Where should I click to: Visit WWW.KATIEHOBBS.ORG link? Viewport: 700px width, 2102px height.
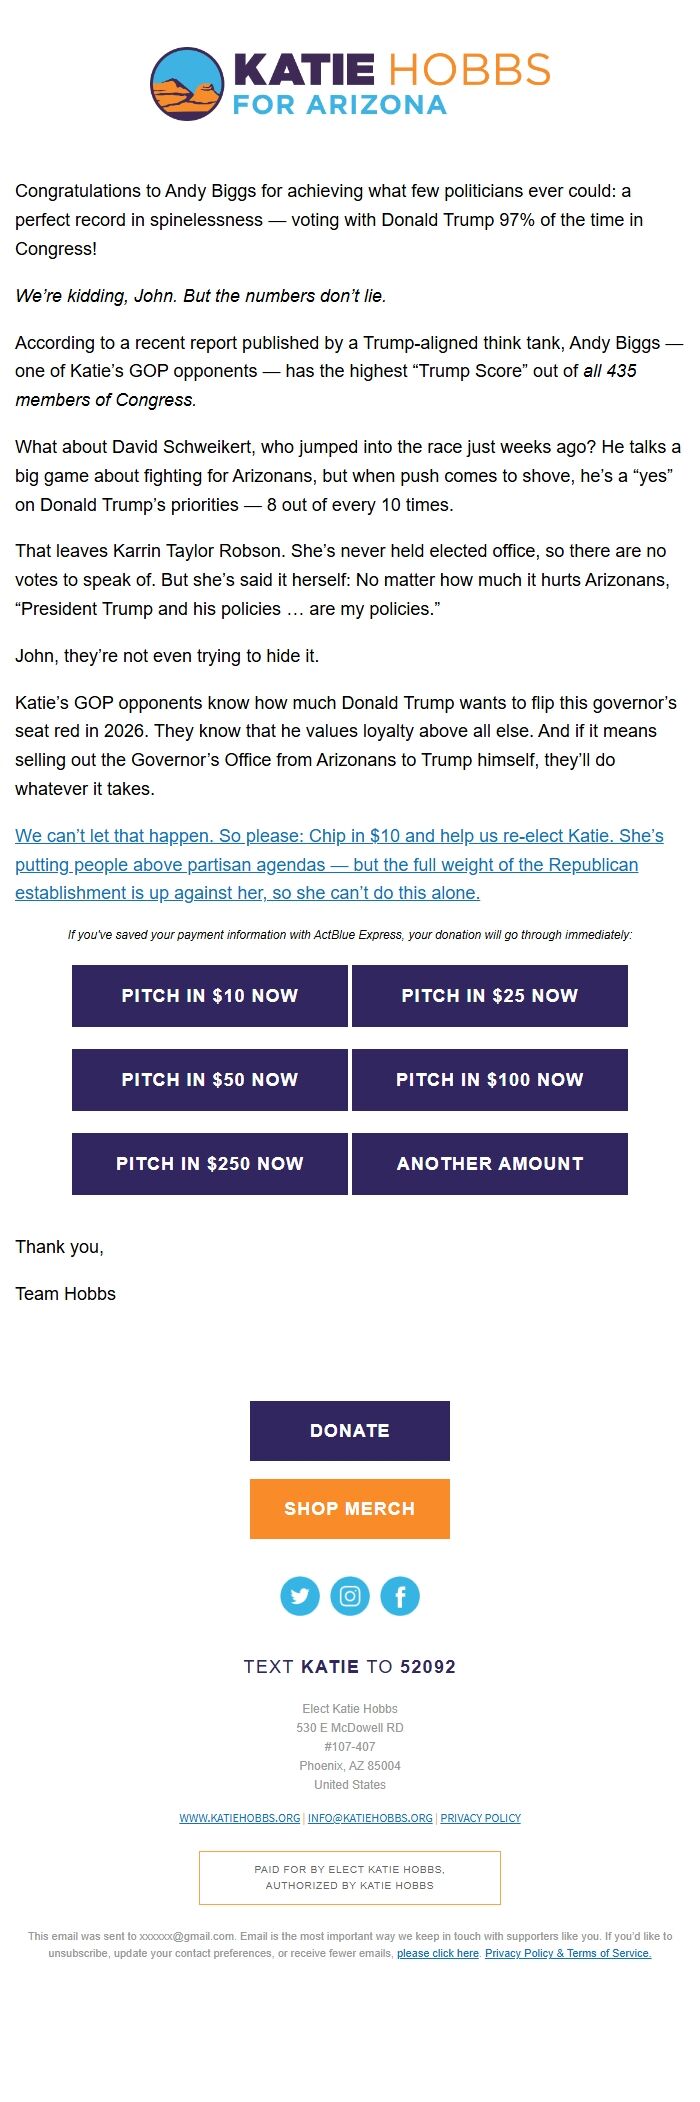[x=240, y=1818]
